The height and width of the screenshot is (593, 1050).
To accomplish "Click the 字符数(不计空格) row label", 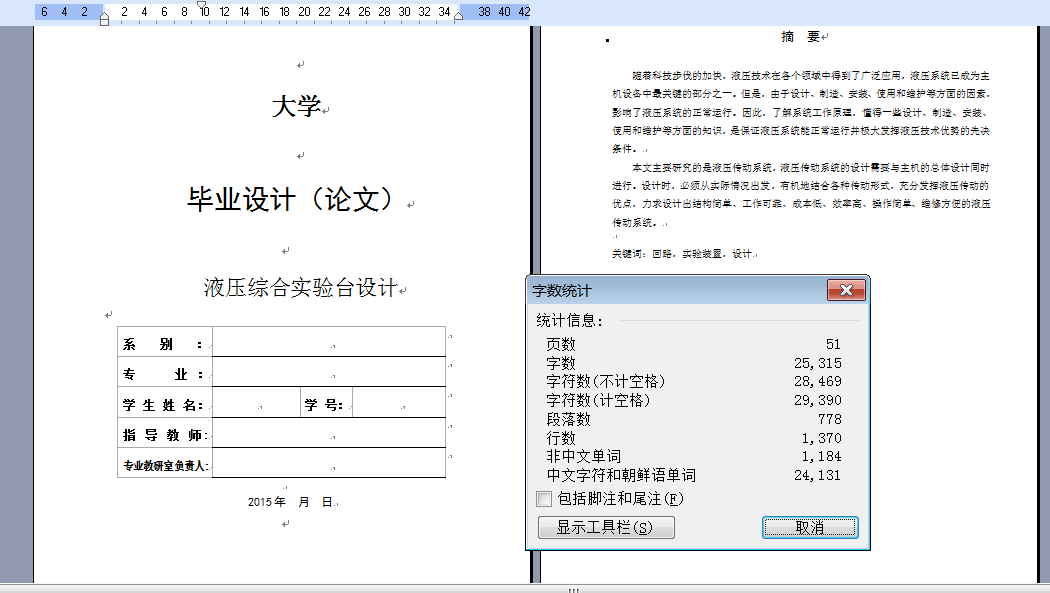I will point(605,382).
